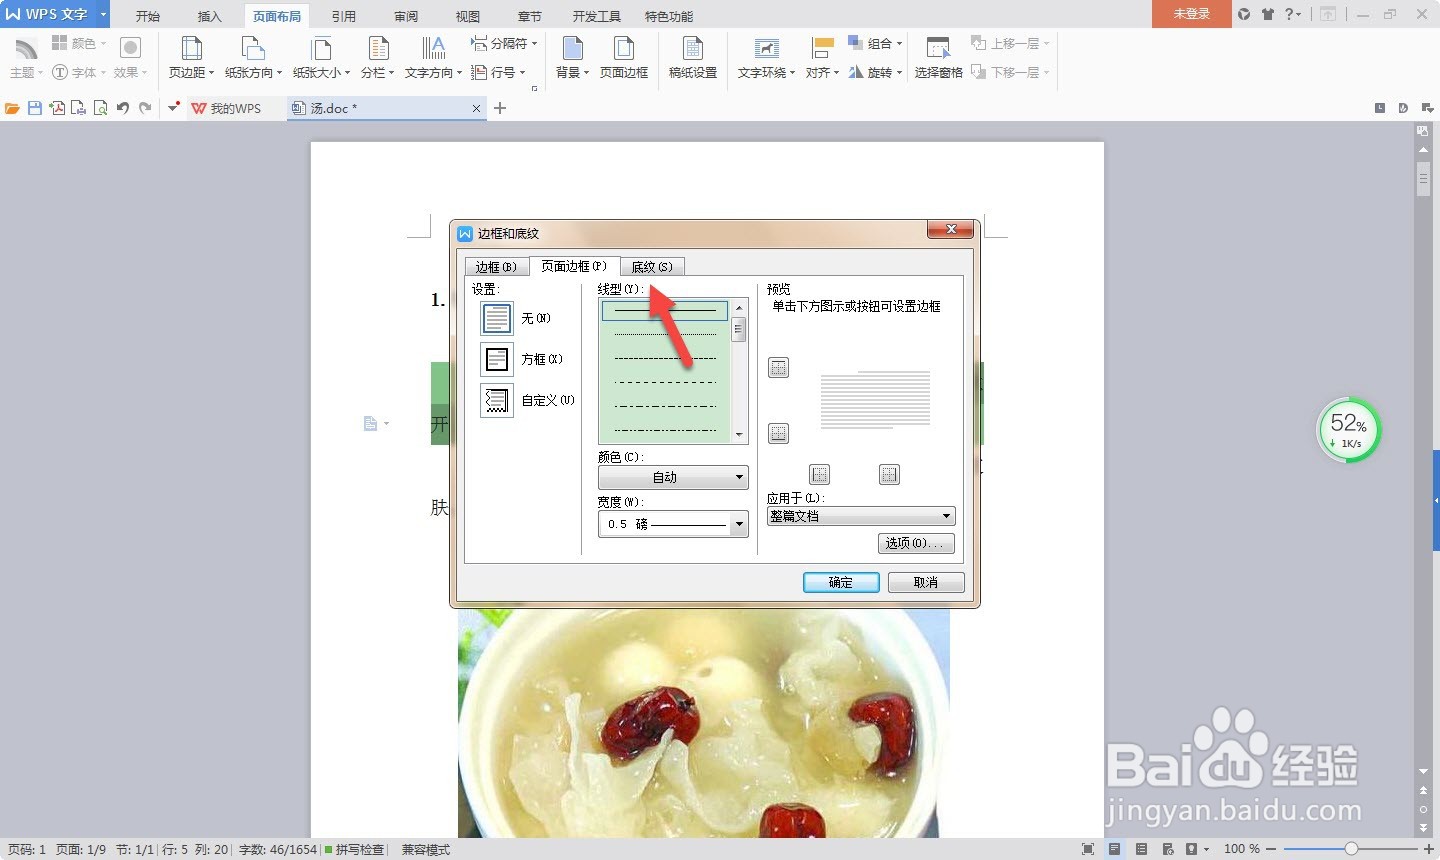Click the paper size (纸张大小) icon
The width and height of the screenshot is (1440, 860).
tap(321, 48)
